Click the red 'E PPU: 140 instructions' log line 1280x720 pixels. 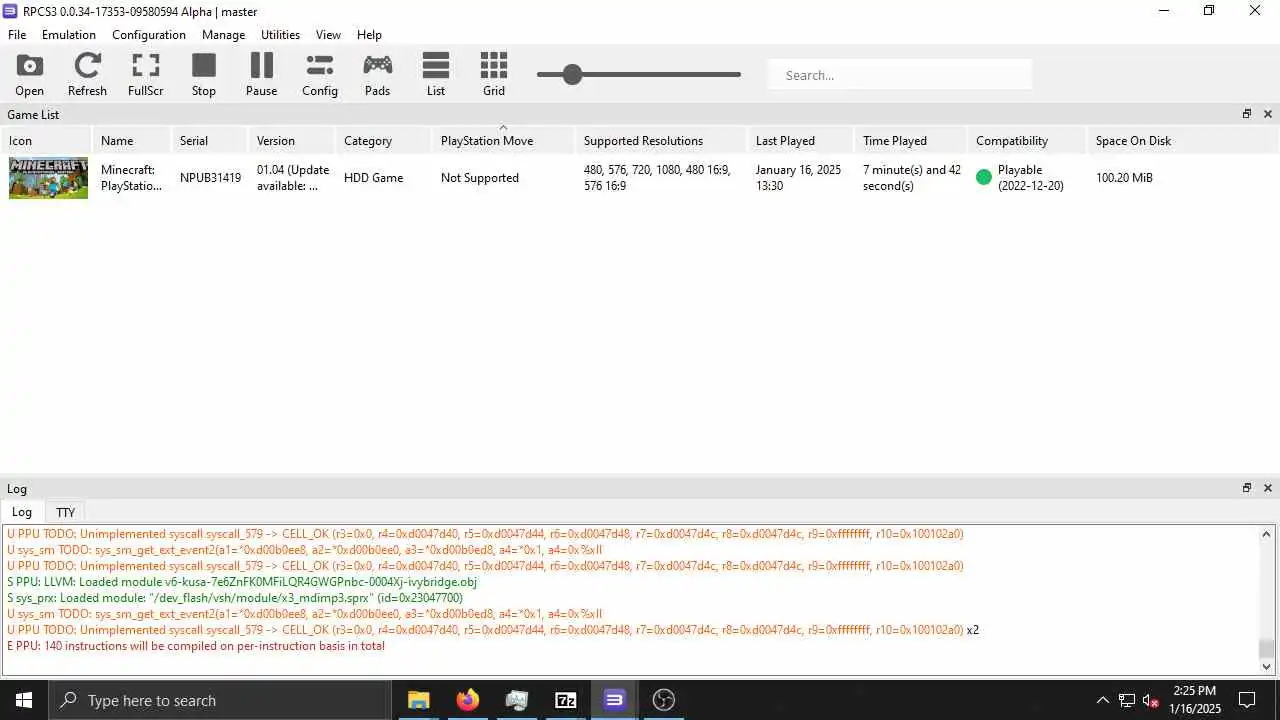click(196, 646)
